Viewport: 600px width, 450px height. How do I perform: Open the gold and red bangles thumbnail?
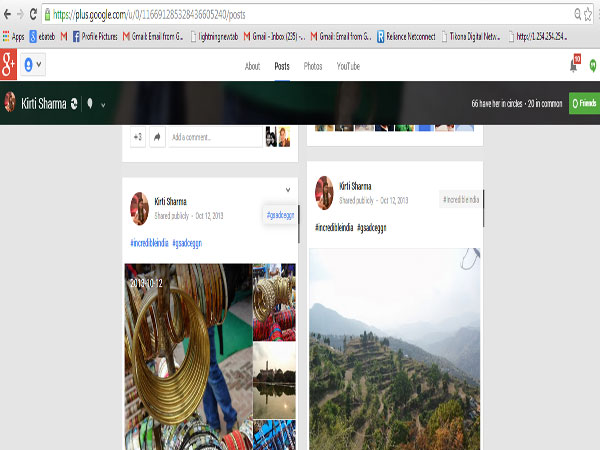click(x=274, y=302)
